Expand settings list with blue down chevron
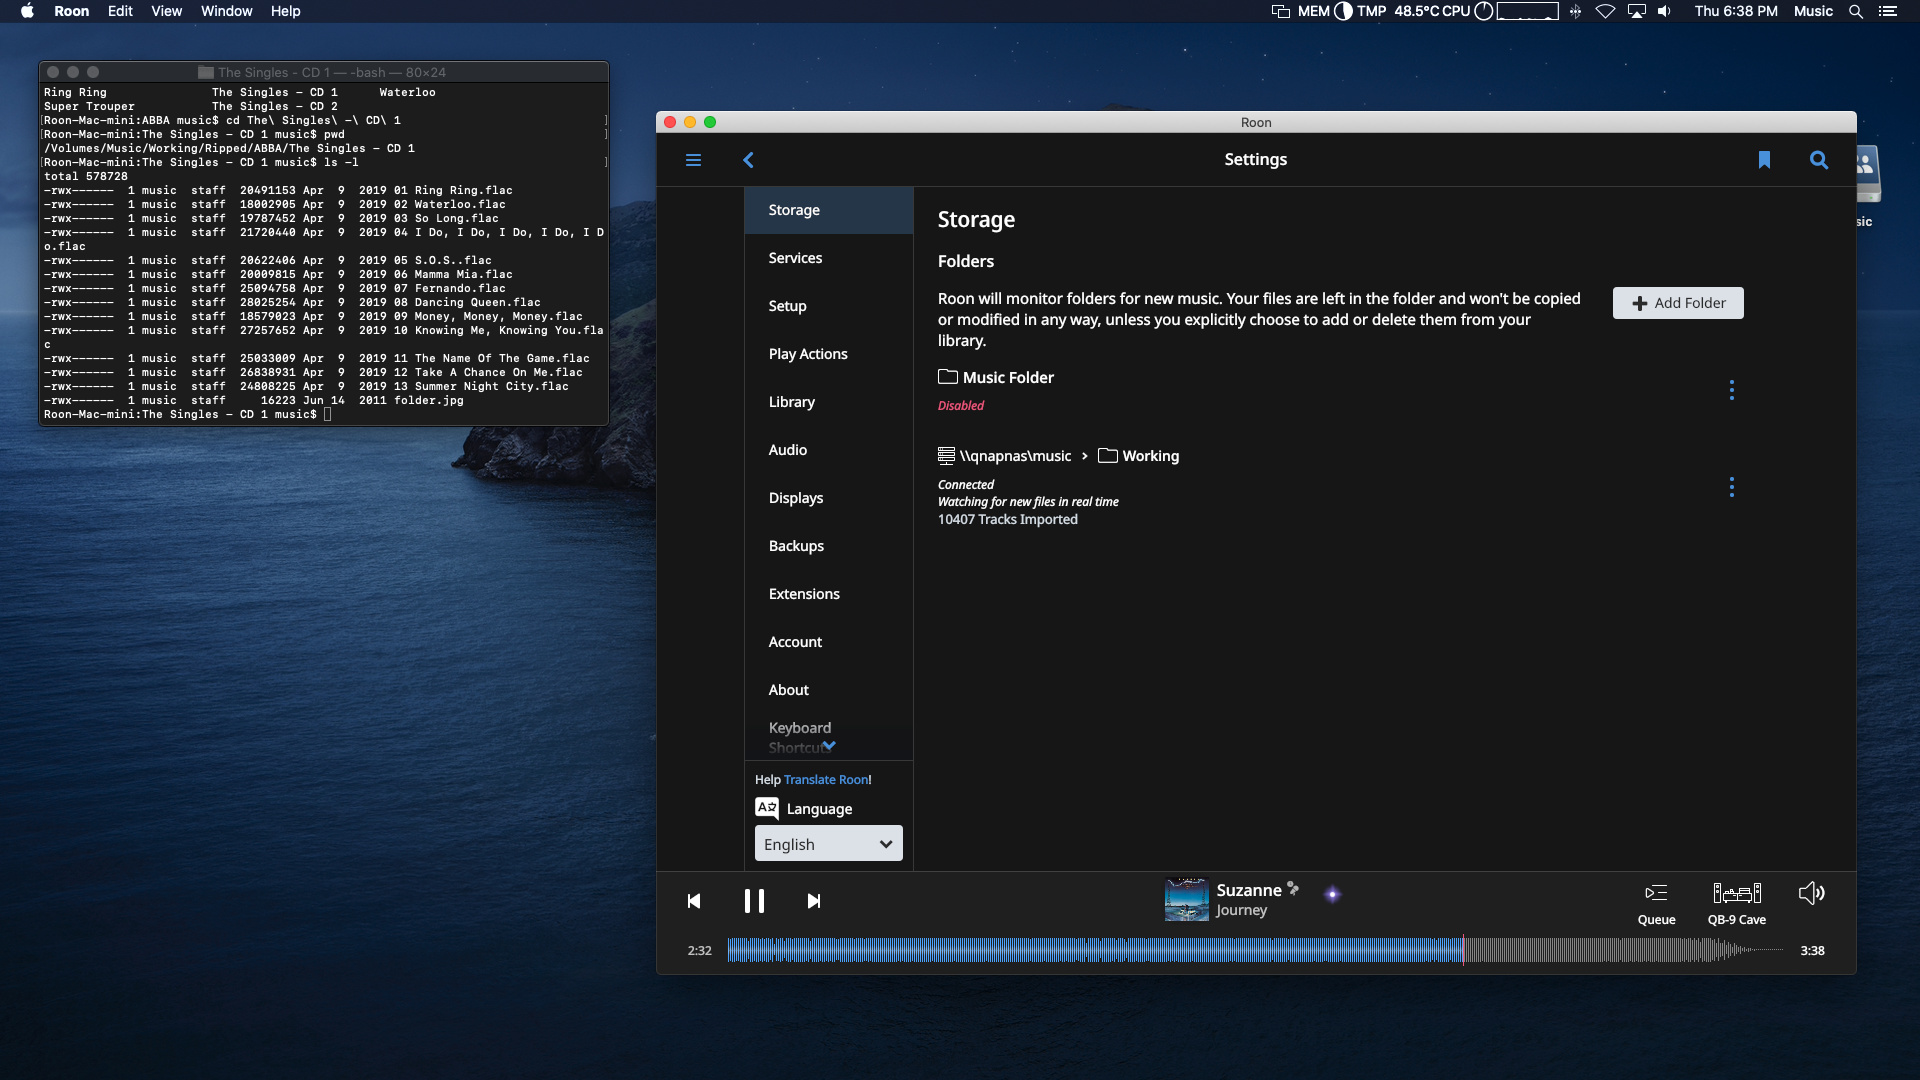1920x1080 pixels. 829,746
